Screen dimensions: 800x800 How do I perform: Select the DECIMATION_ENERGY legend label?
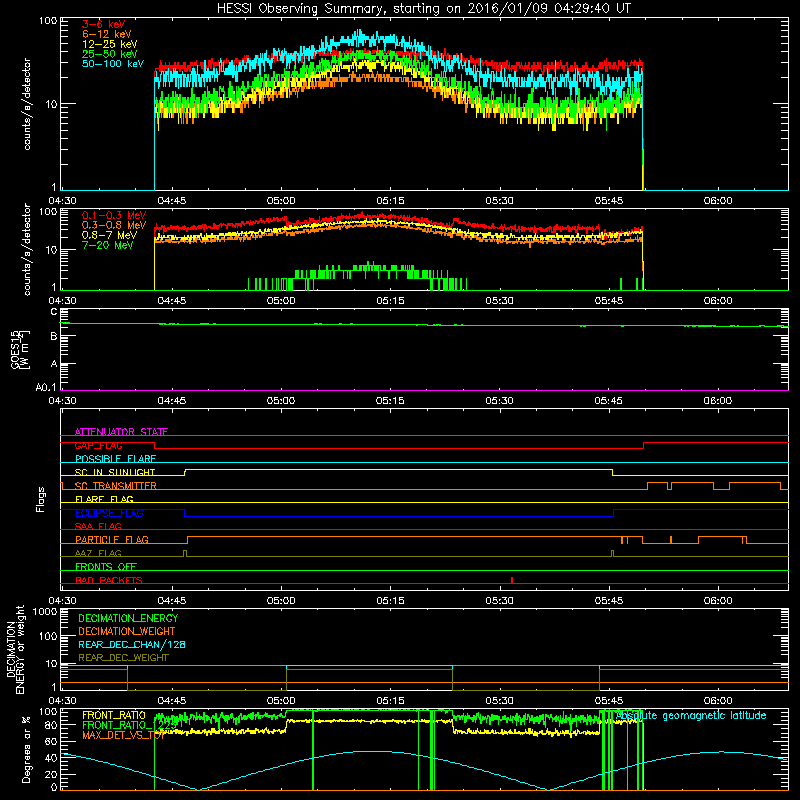click(128, 618)
